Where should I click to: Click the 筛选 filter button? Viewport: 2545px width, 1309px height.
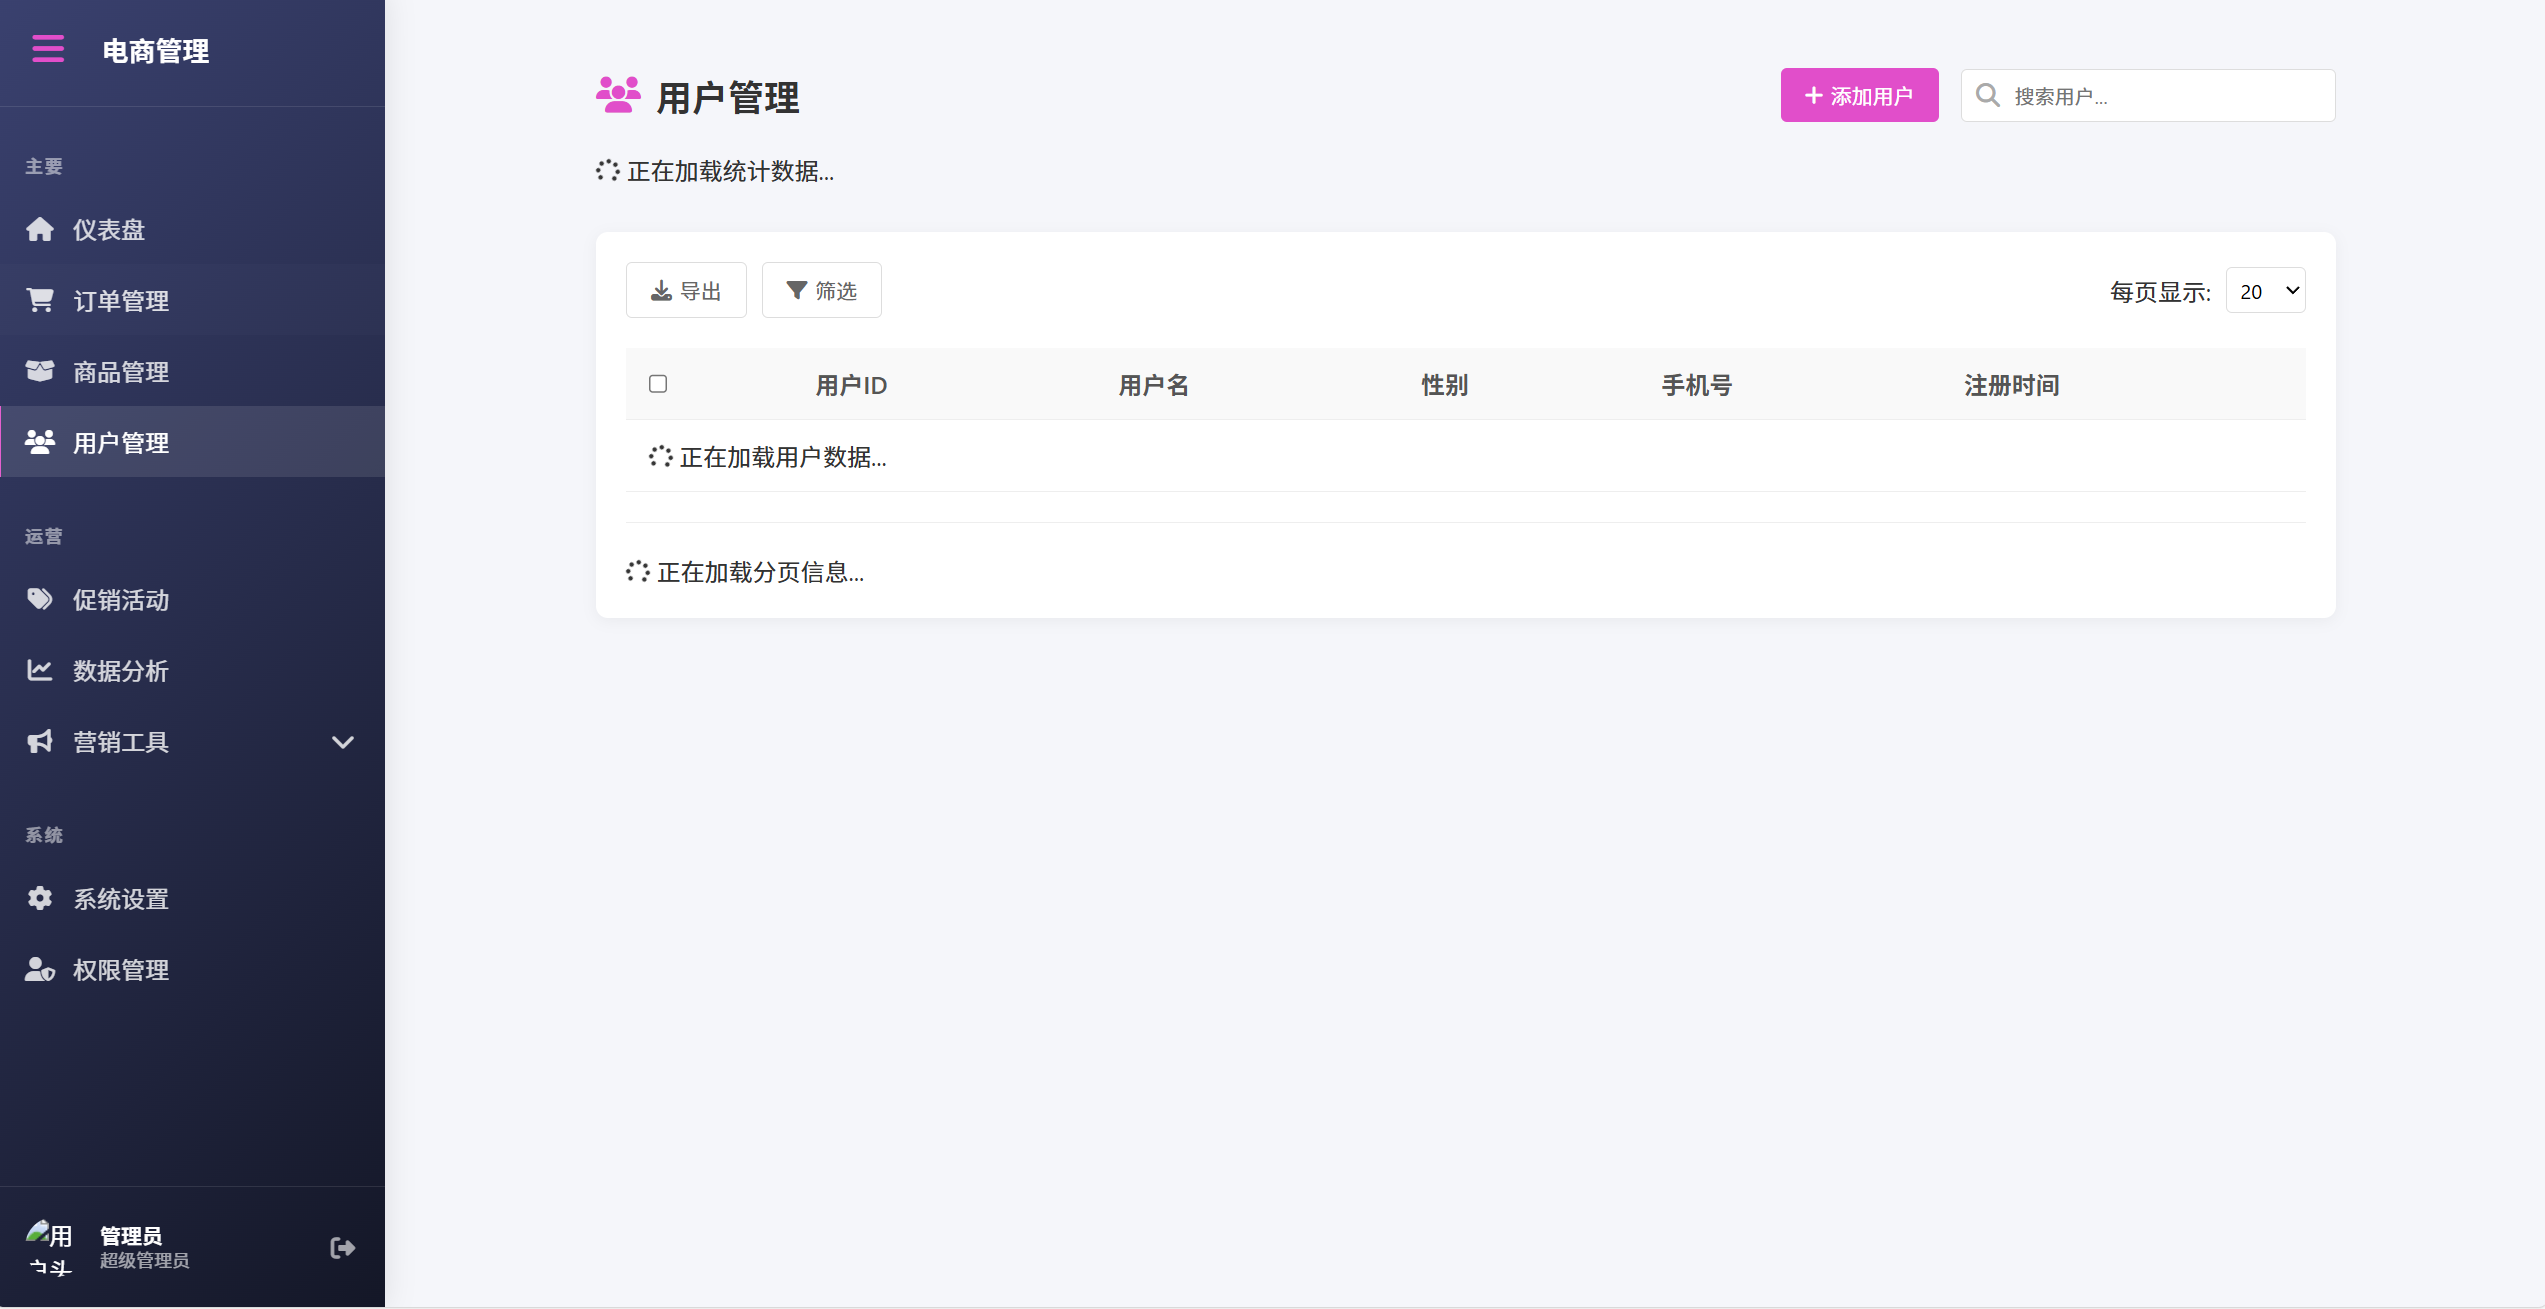821,291
